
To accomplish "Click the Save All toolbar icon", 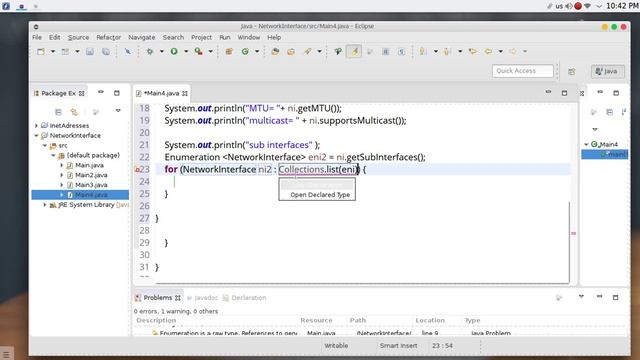I will coord(106,51).
